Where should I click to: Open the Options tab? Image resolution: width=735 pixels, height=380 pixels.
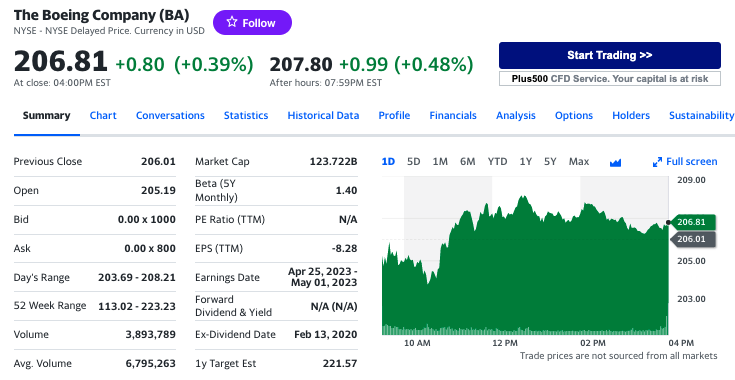[x=574, y=115]
